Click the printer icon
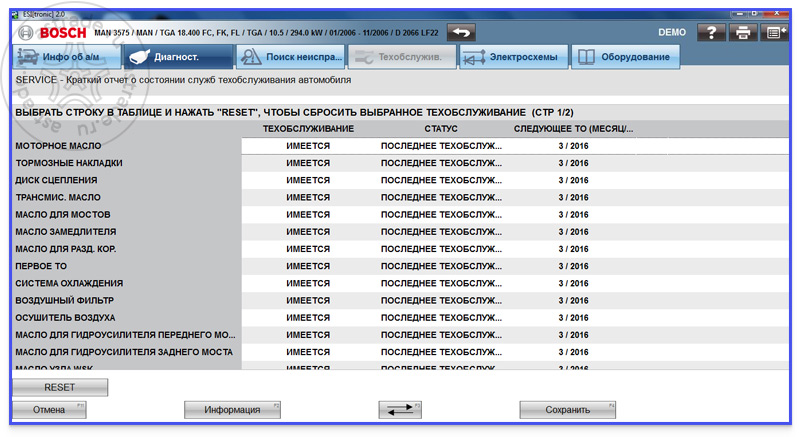 [743, 33]
